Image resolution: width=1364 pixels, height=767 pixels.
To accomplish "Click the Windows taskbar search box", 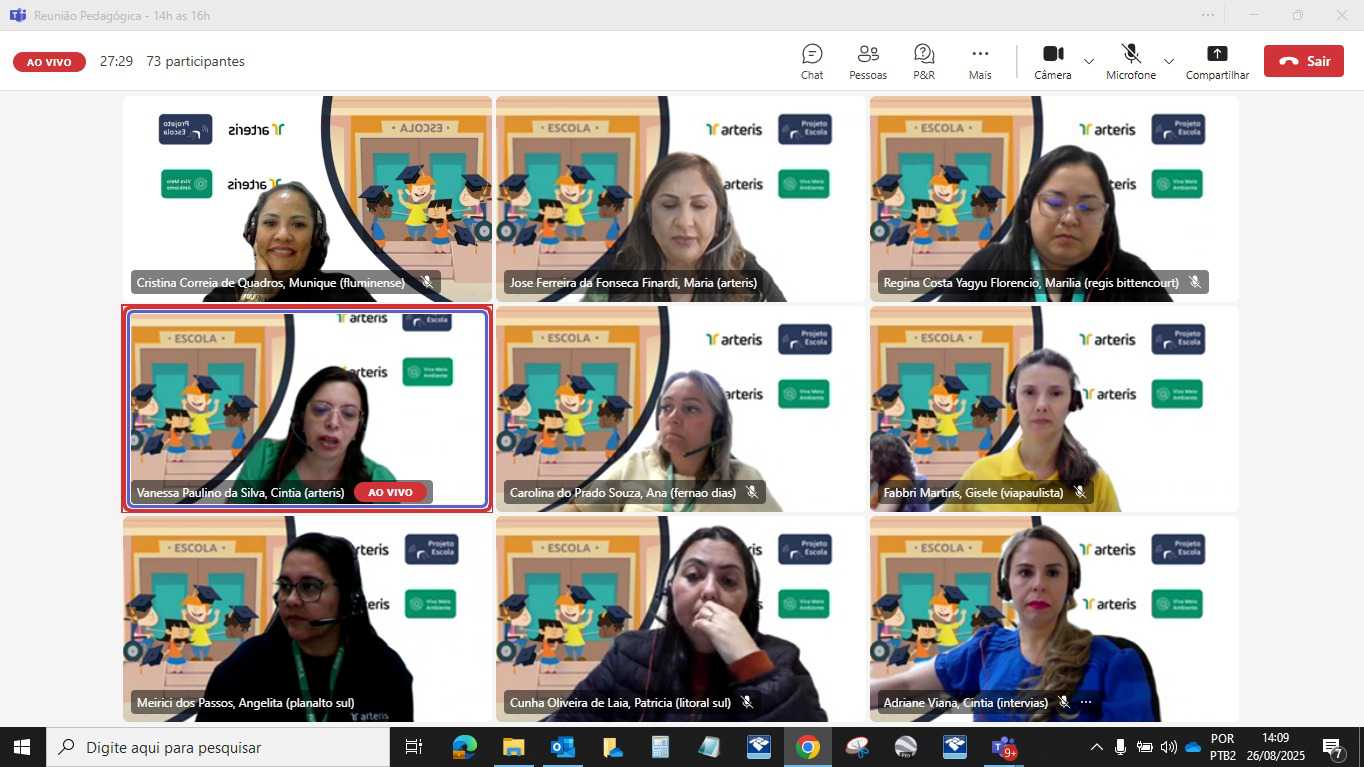I will pos(220,747).
